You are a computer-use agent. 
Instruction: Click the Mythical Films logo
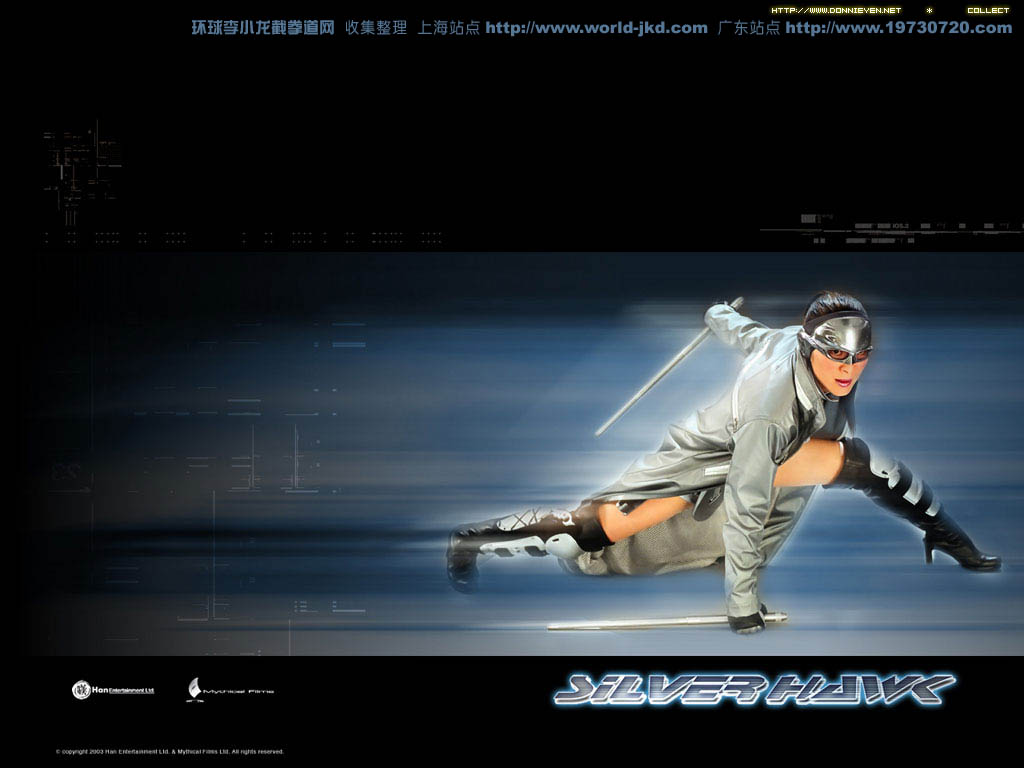pos(231,690)
